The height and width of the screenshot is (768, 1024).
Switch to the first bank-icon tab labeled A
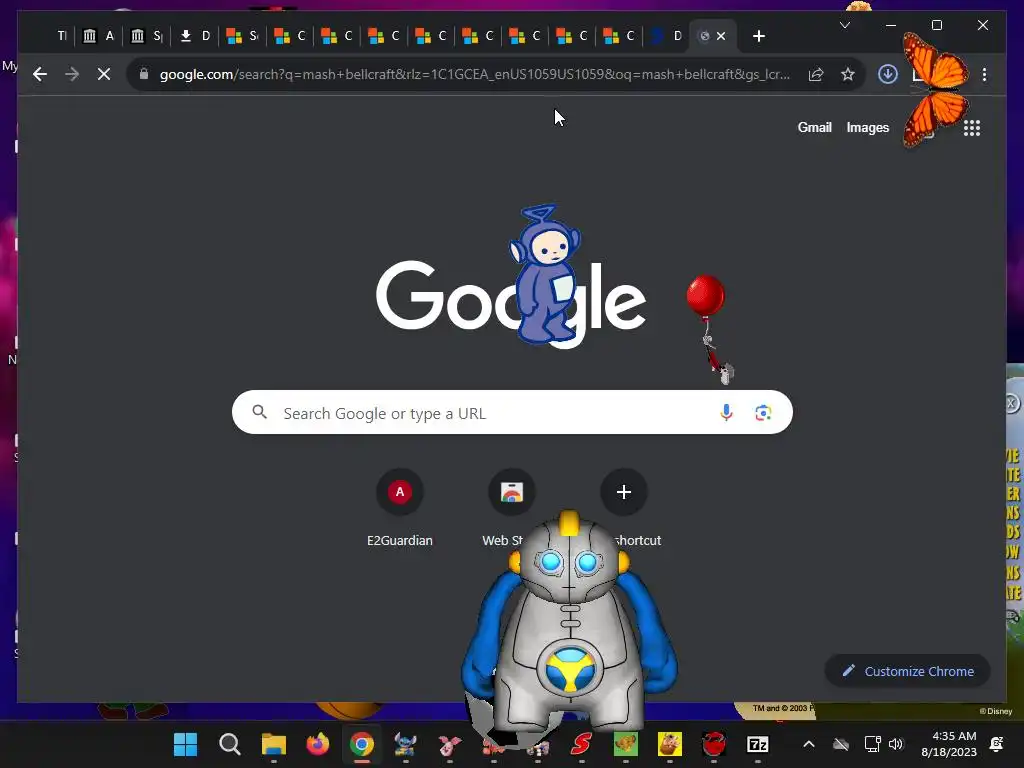click(99, 36)
